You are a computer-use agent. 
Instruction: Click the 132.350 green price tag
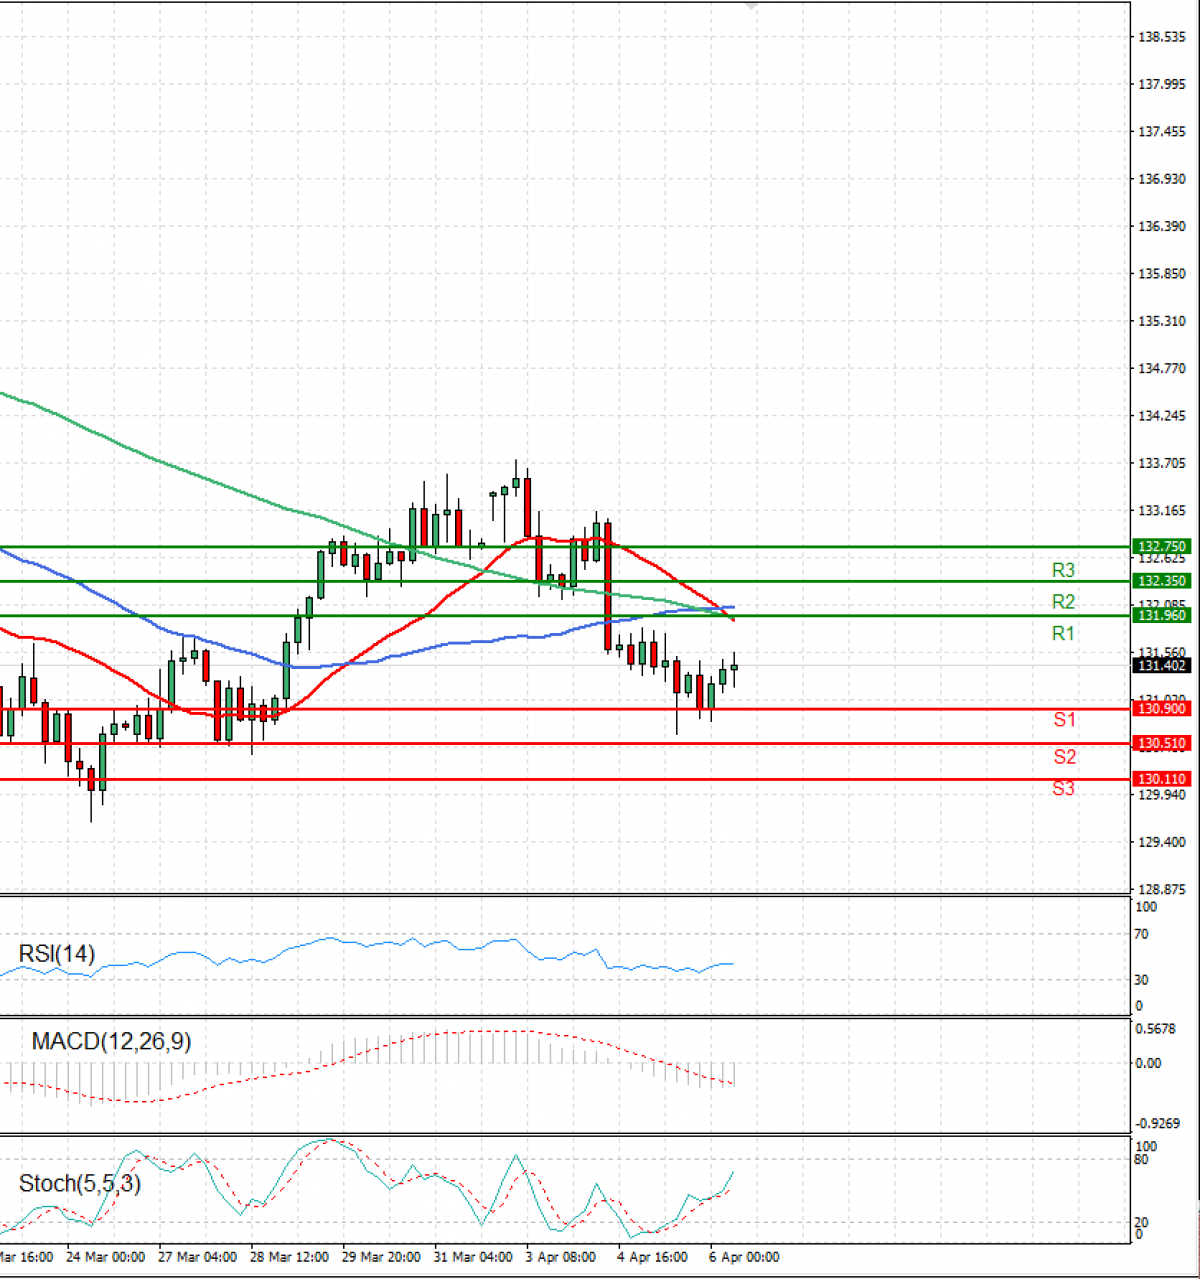coord(1161,581)
